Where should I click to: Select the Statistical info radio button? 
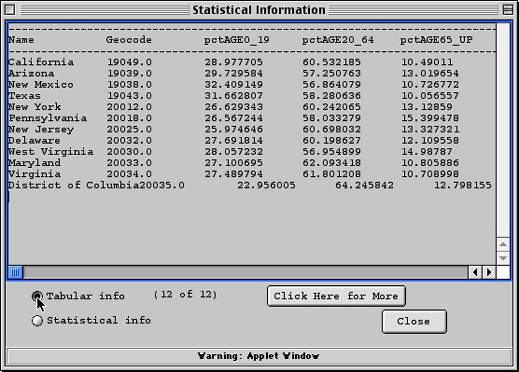pyautogui.click(x=37, y=320)
